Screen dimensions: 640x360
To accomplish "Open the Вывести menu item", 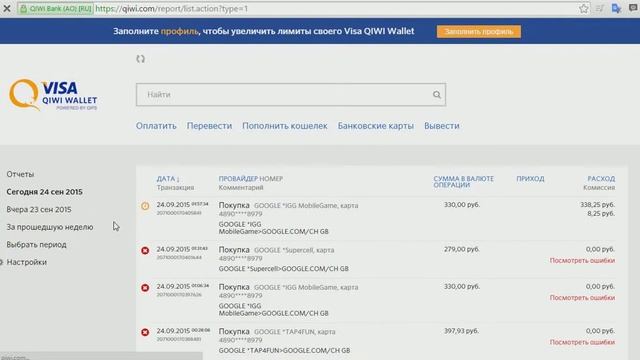I will point(442,126).
